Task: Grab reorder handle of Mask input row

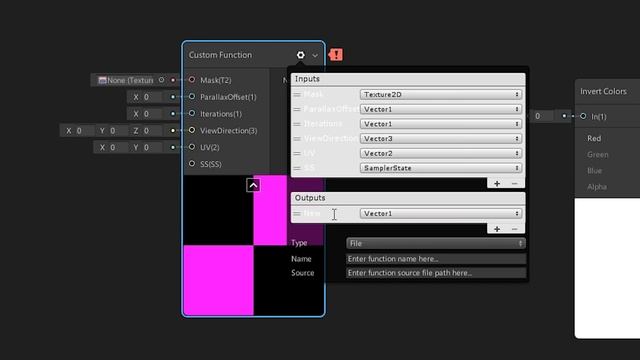Action: pos(297,95)
